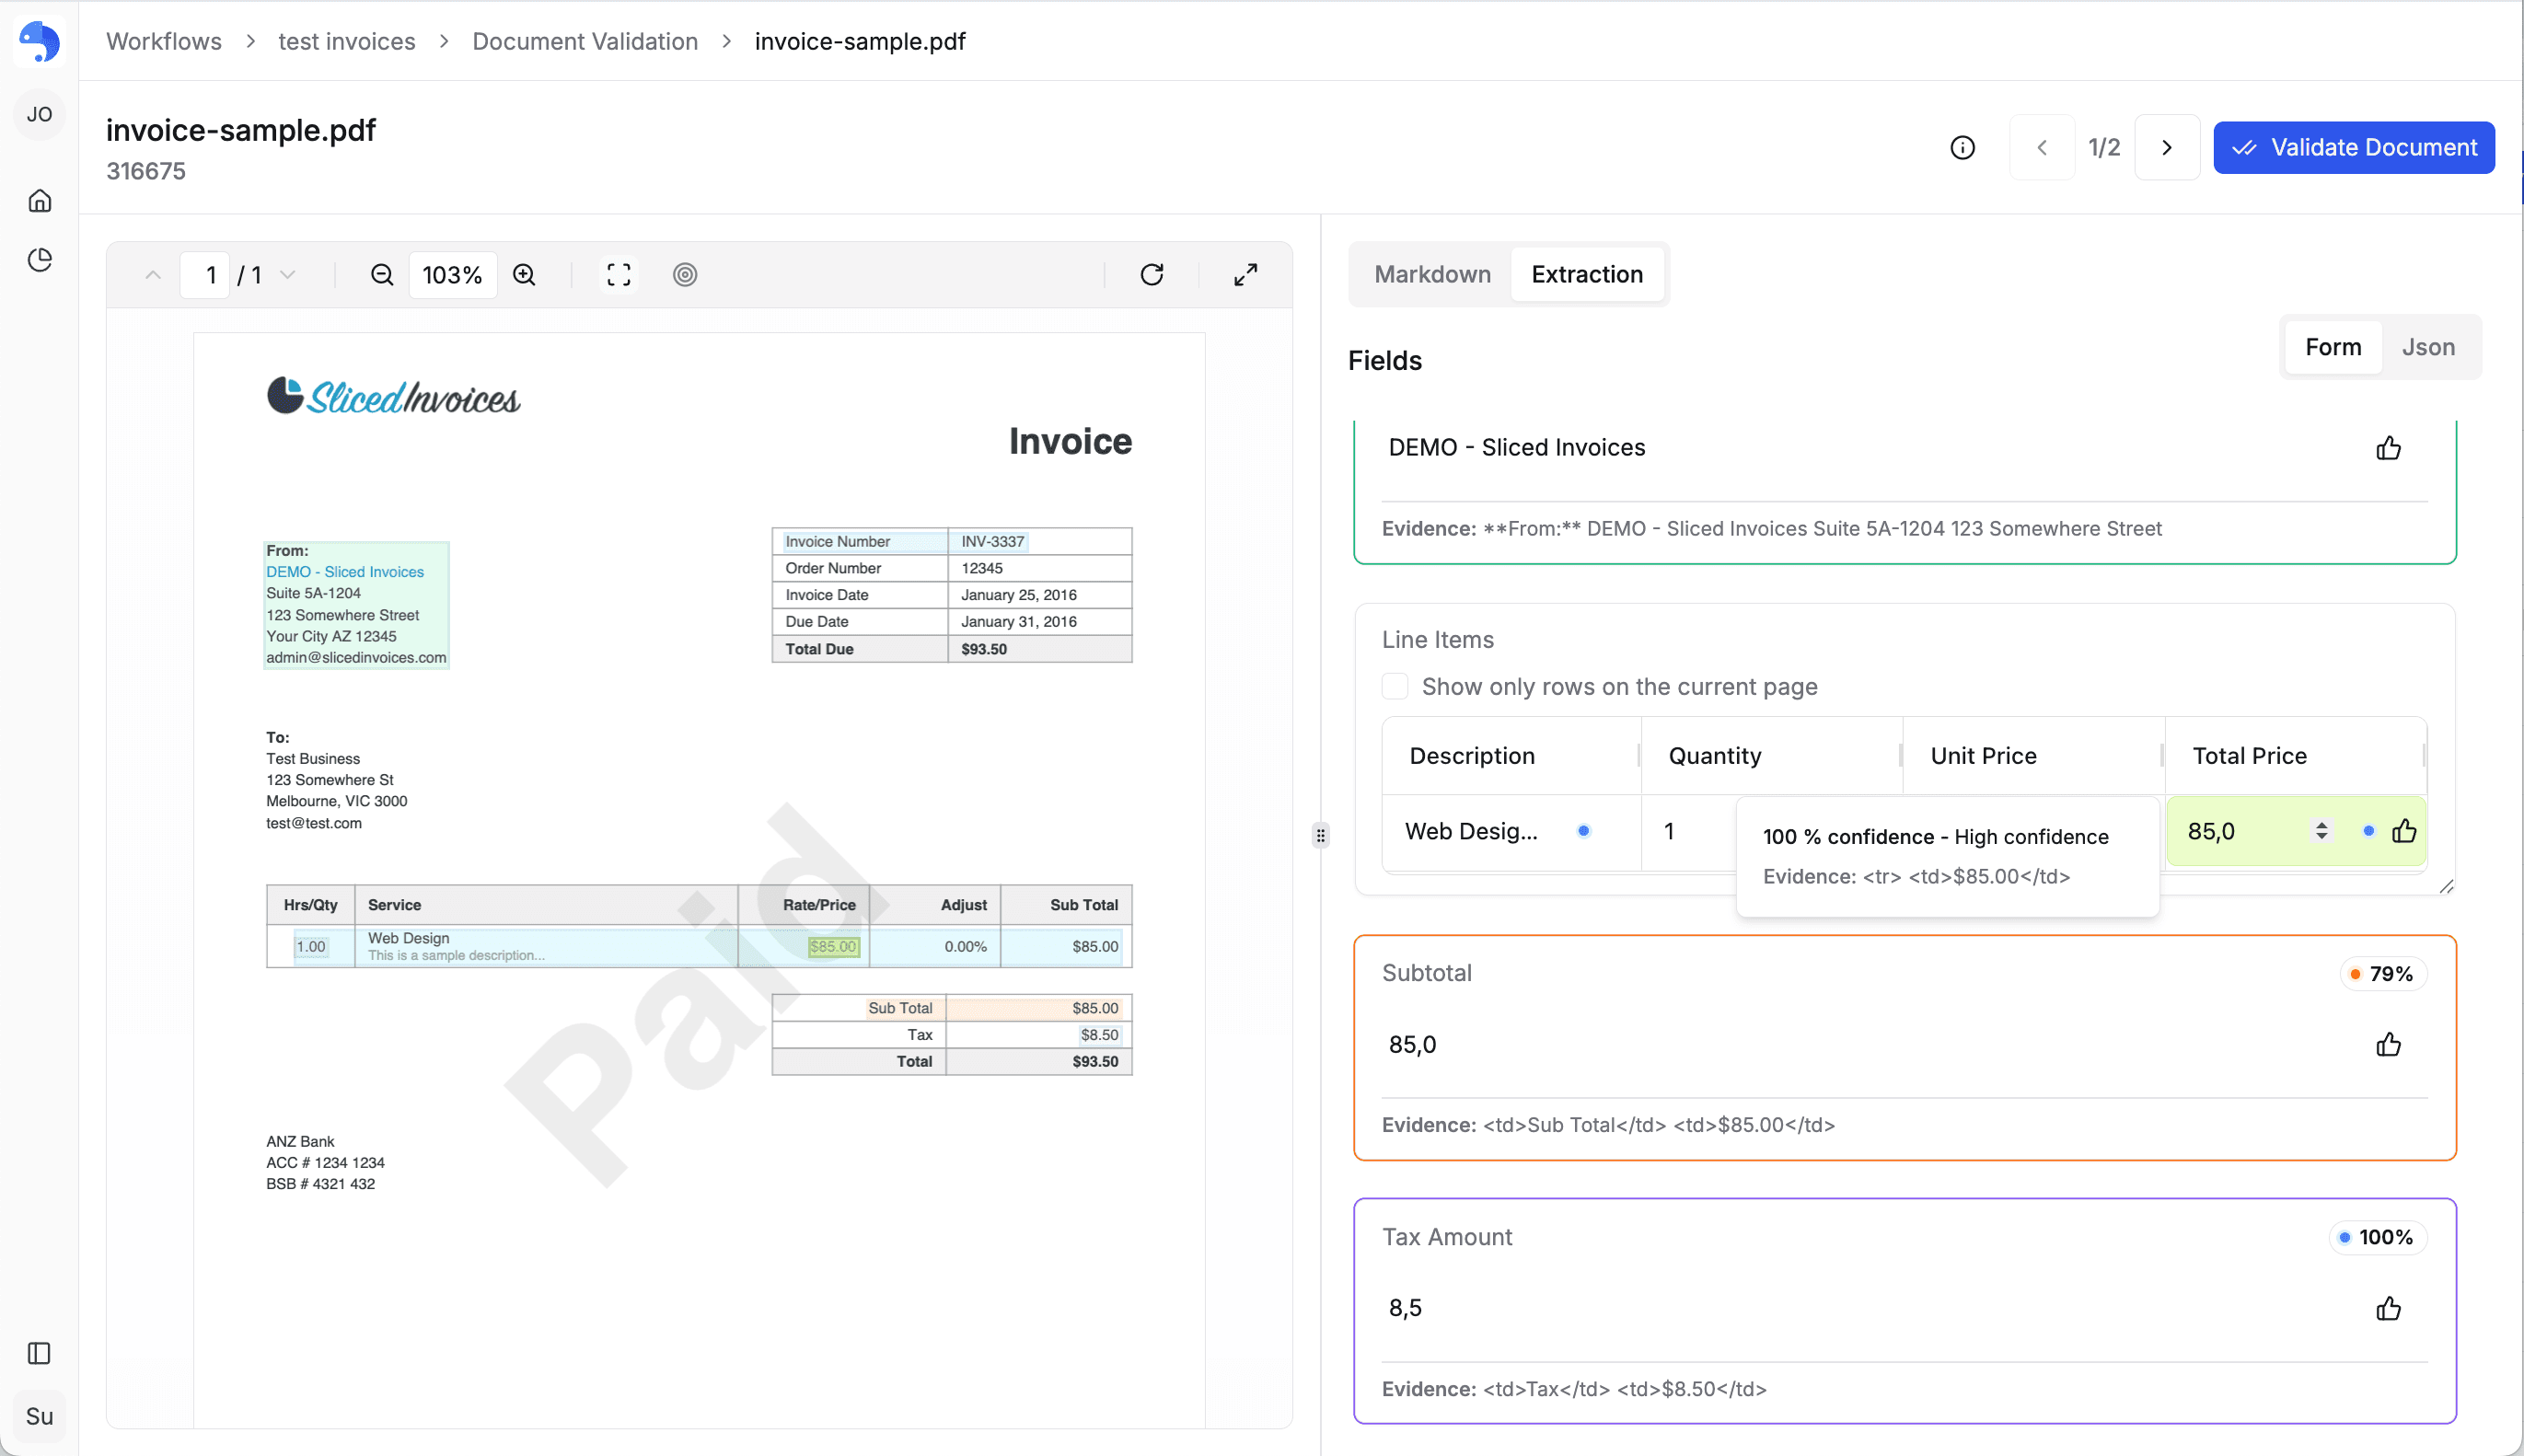Switch to Json view
2524x1456 pixels.
2427,347
